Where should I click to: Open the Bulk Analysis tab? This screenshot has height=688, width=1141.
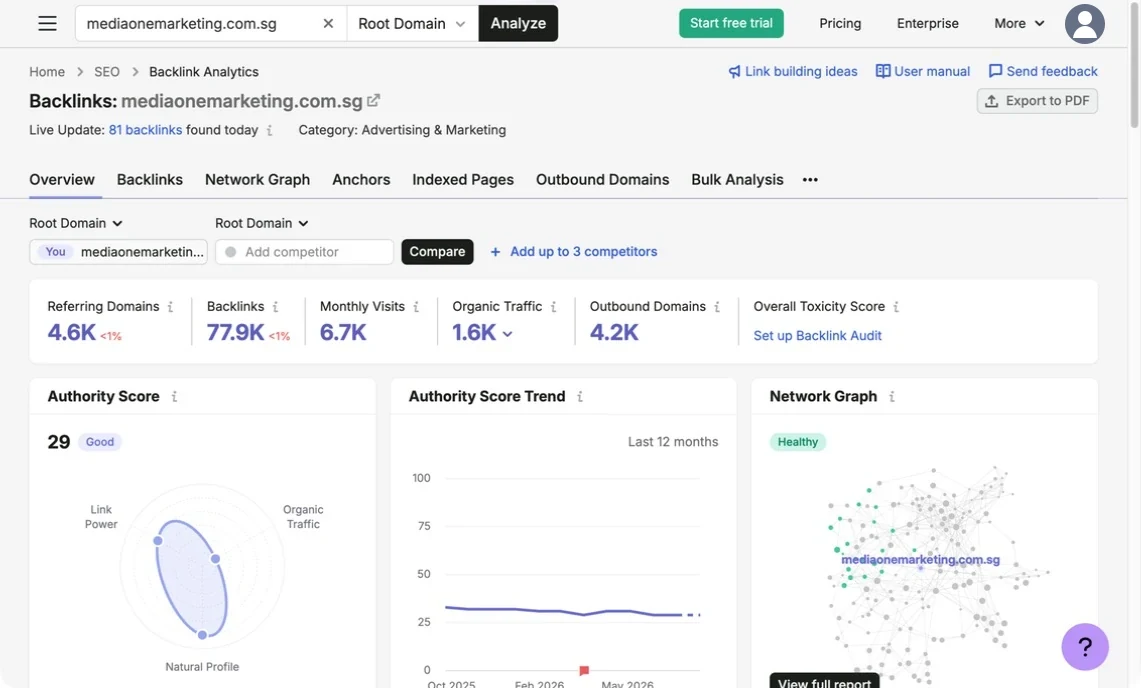[737, 180]
